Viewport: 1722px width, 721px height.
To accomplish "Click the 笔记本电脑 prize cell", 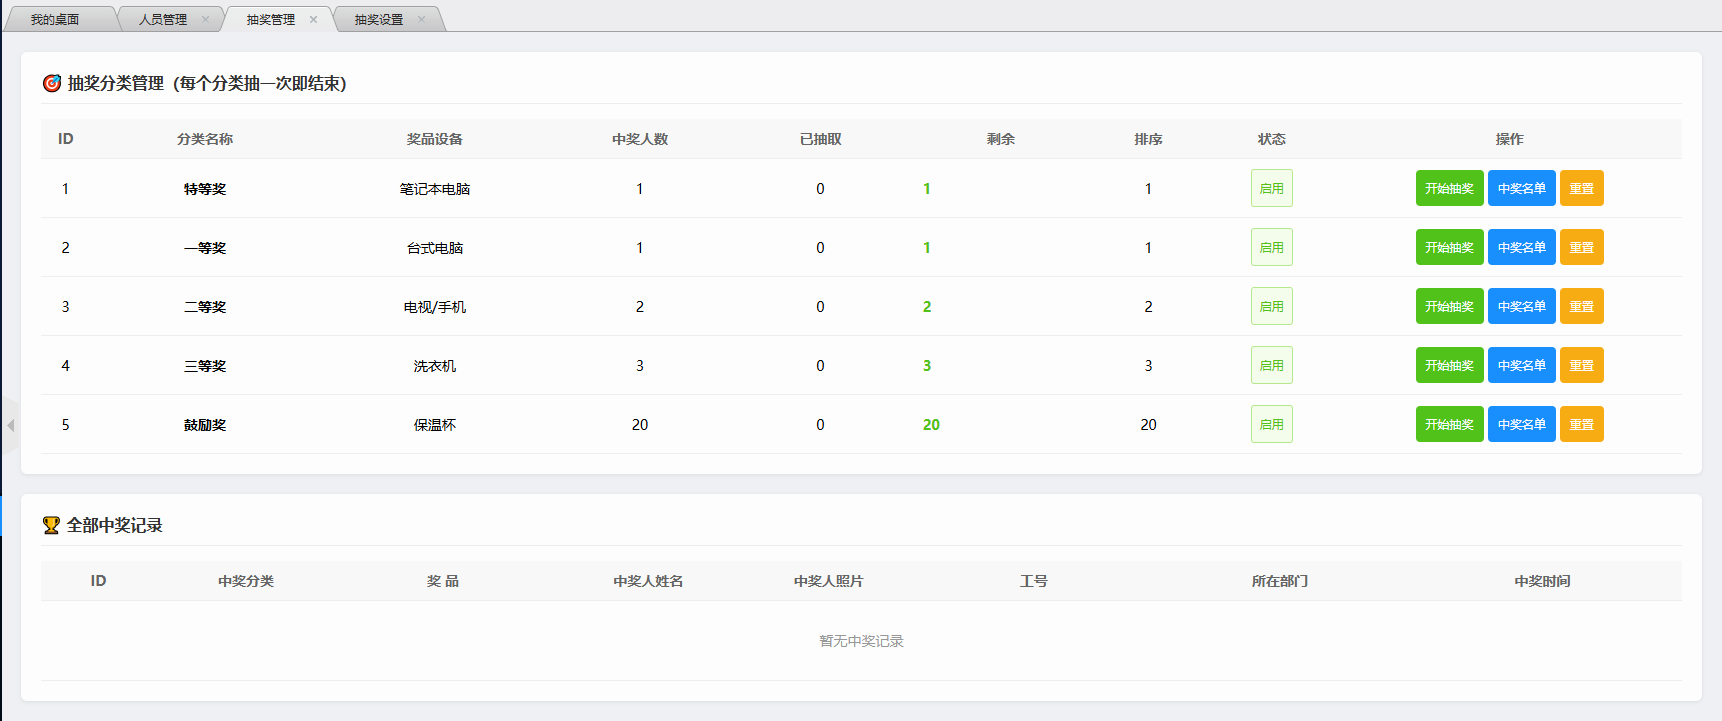I will (435, 189).
